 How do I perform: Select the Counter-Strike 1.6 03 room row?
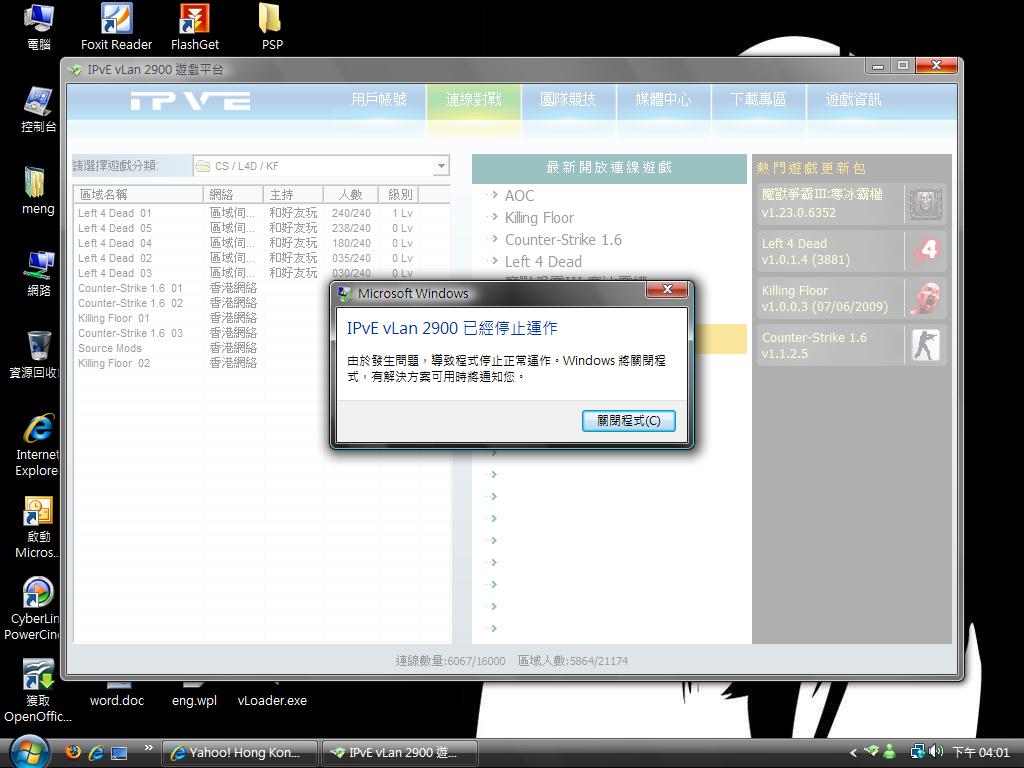point(202,333)
